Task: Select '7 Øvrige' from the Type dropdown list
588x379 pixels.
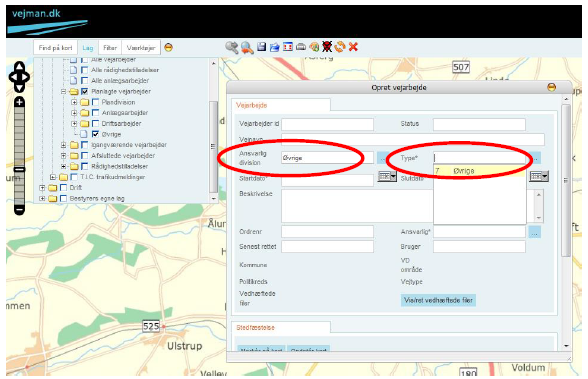Action: (x=480, y=171)
